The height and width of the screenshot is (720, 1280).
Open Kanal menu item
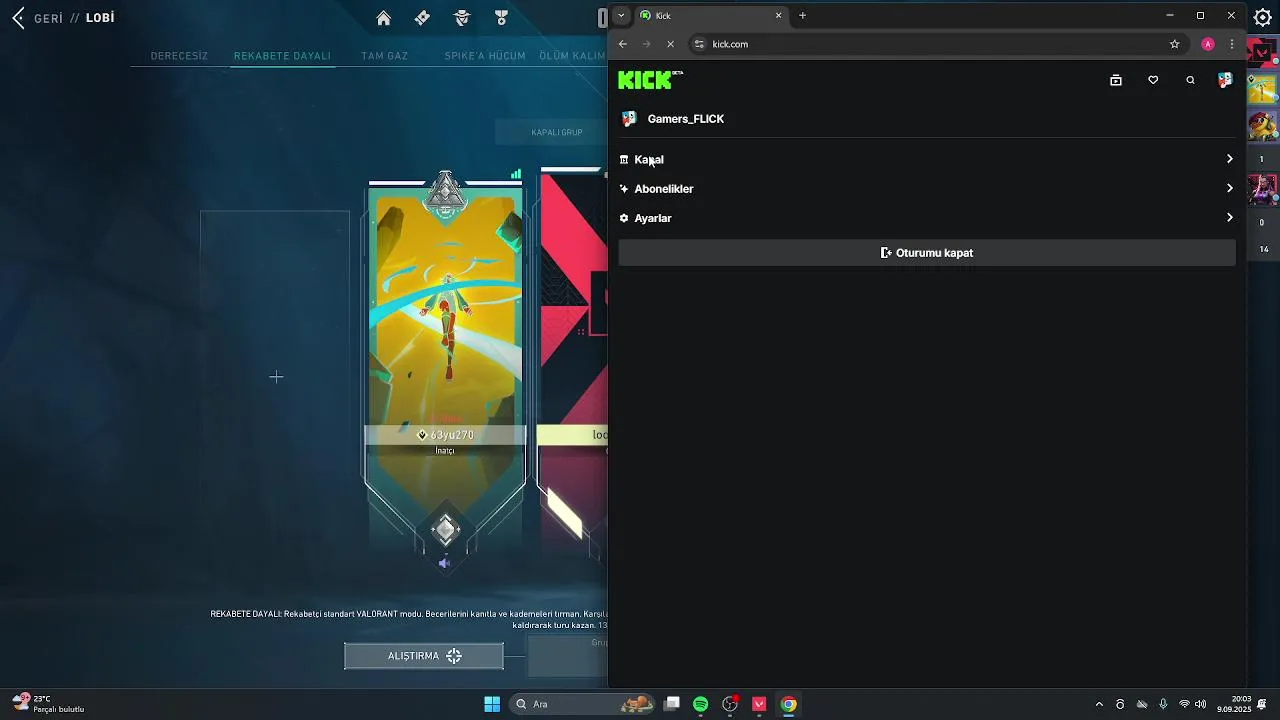point(927,159)
